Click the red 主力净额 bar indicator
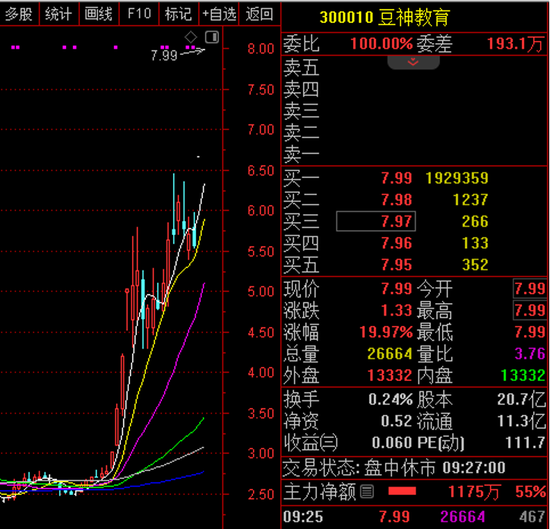Image resolution: width=550 pixels, height=529 pixels. click(402, 491)
